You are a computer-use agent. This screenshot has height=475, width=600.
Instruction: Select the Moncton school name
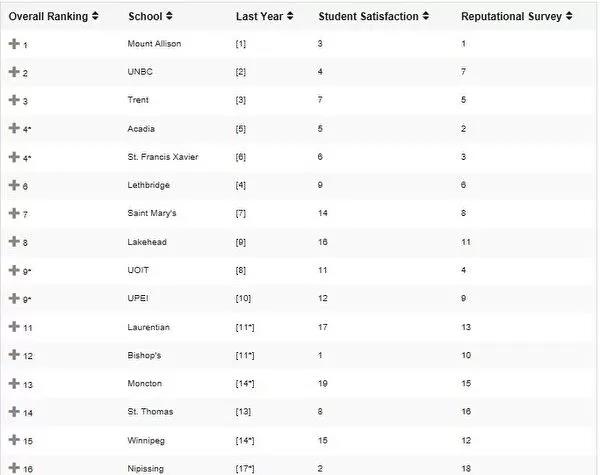145,383
